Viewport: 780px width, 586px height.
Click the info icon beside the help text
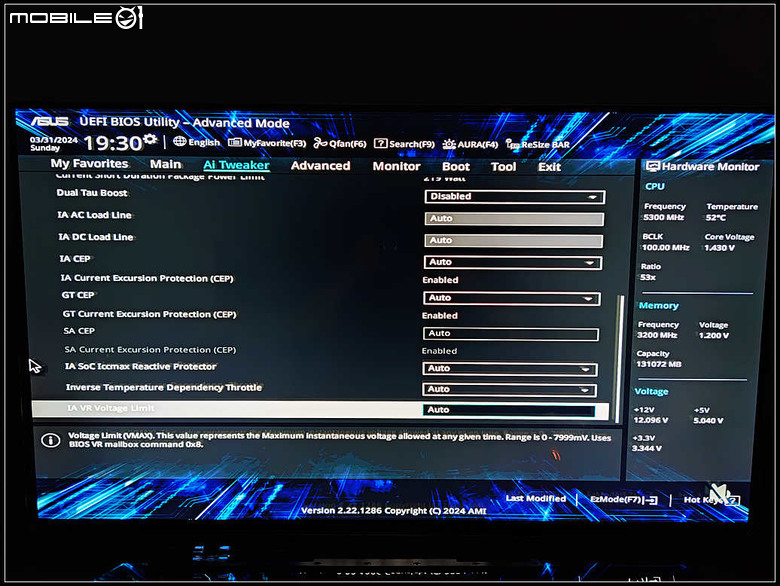point(51,440)
